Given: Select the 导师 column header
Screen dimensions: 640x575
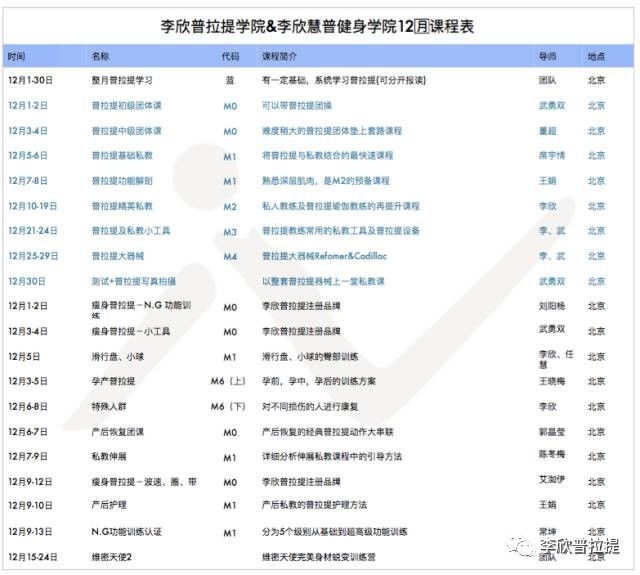Looking at the screenshot, I should point(547,56).
